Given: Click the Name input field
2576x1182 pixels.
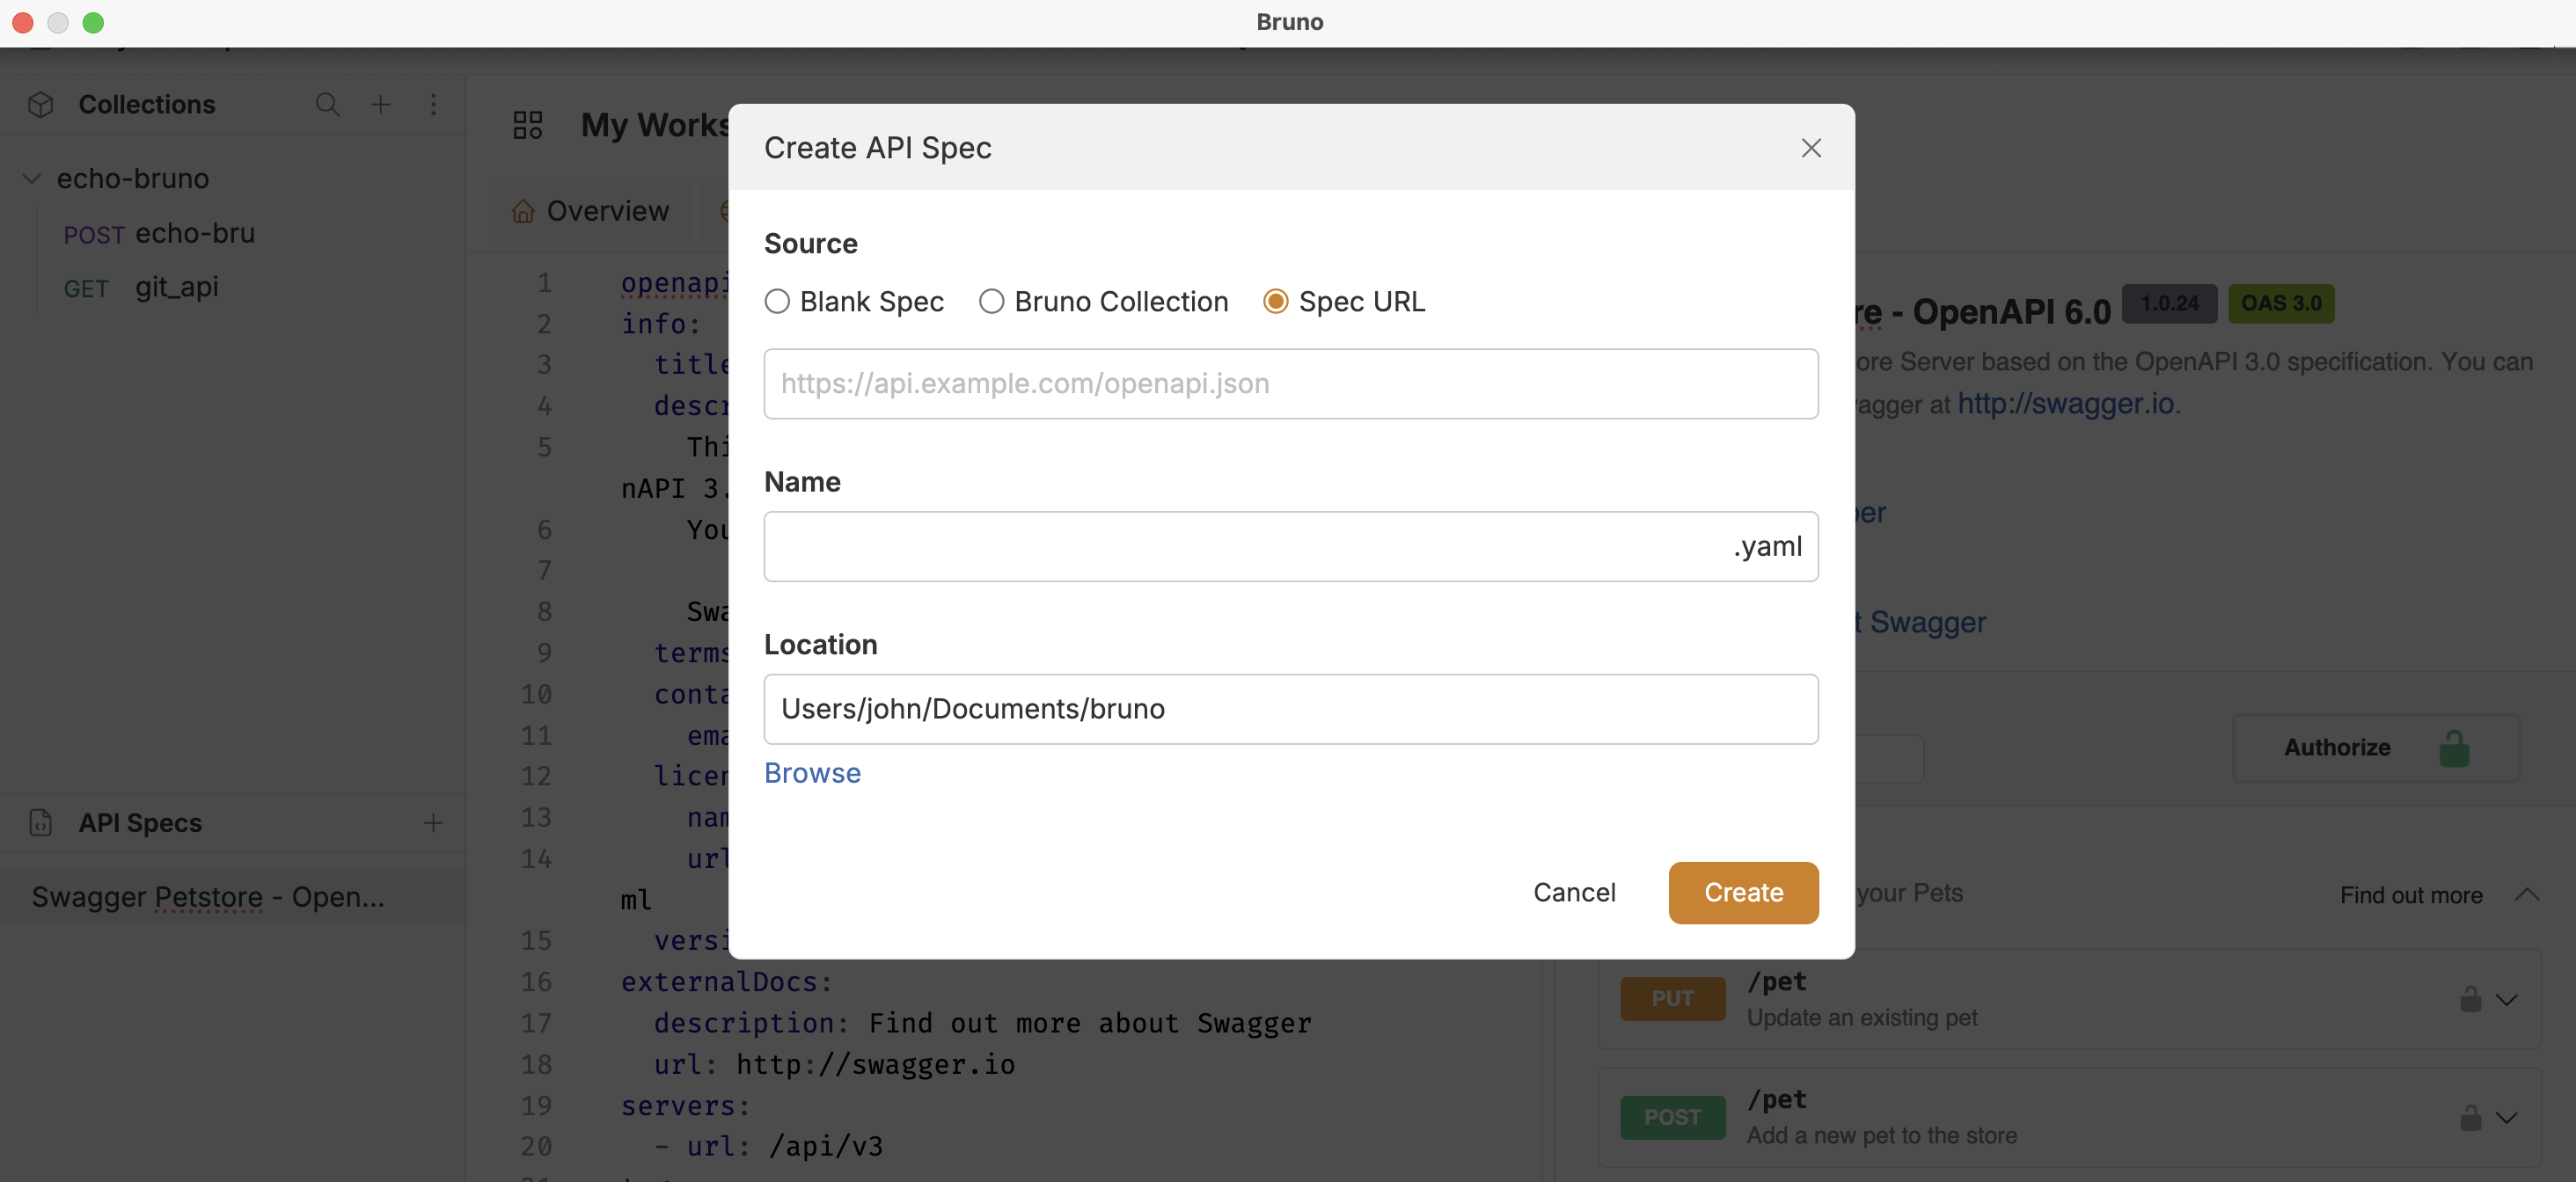Looking at the screenshot, I should (x=1290, y=546).
